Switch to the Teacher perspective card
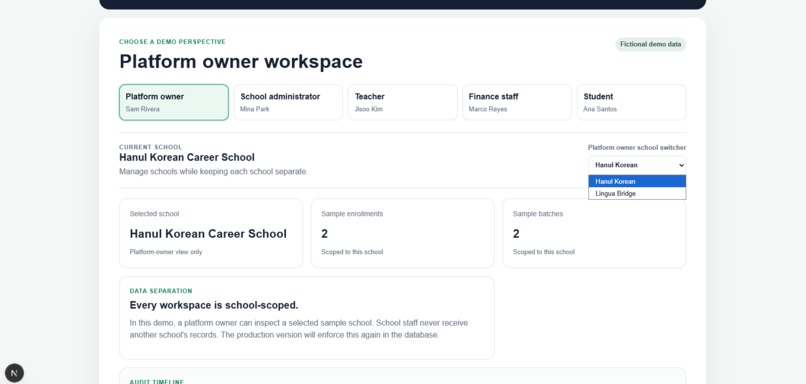Viewport: 806px width, 384px height. click(402, 102)
